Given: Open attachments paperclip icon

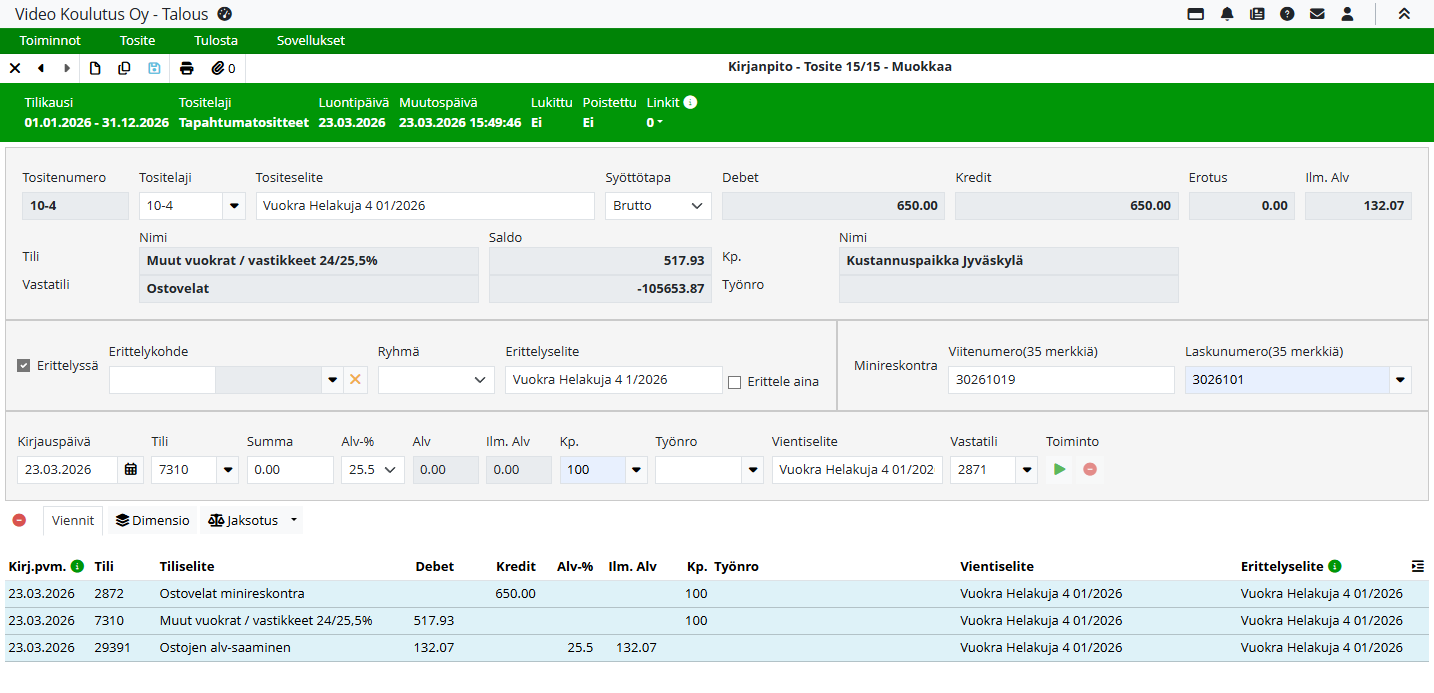Looking at the screenshot, I should pyautogui.click(x=218, y=69).
